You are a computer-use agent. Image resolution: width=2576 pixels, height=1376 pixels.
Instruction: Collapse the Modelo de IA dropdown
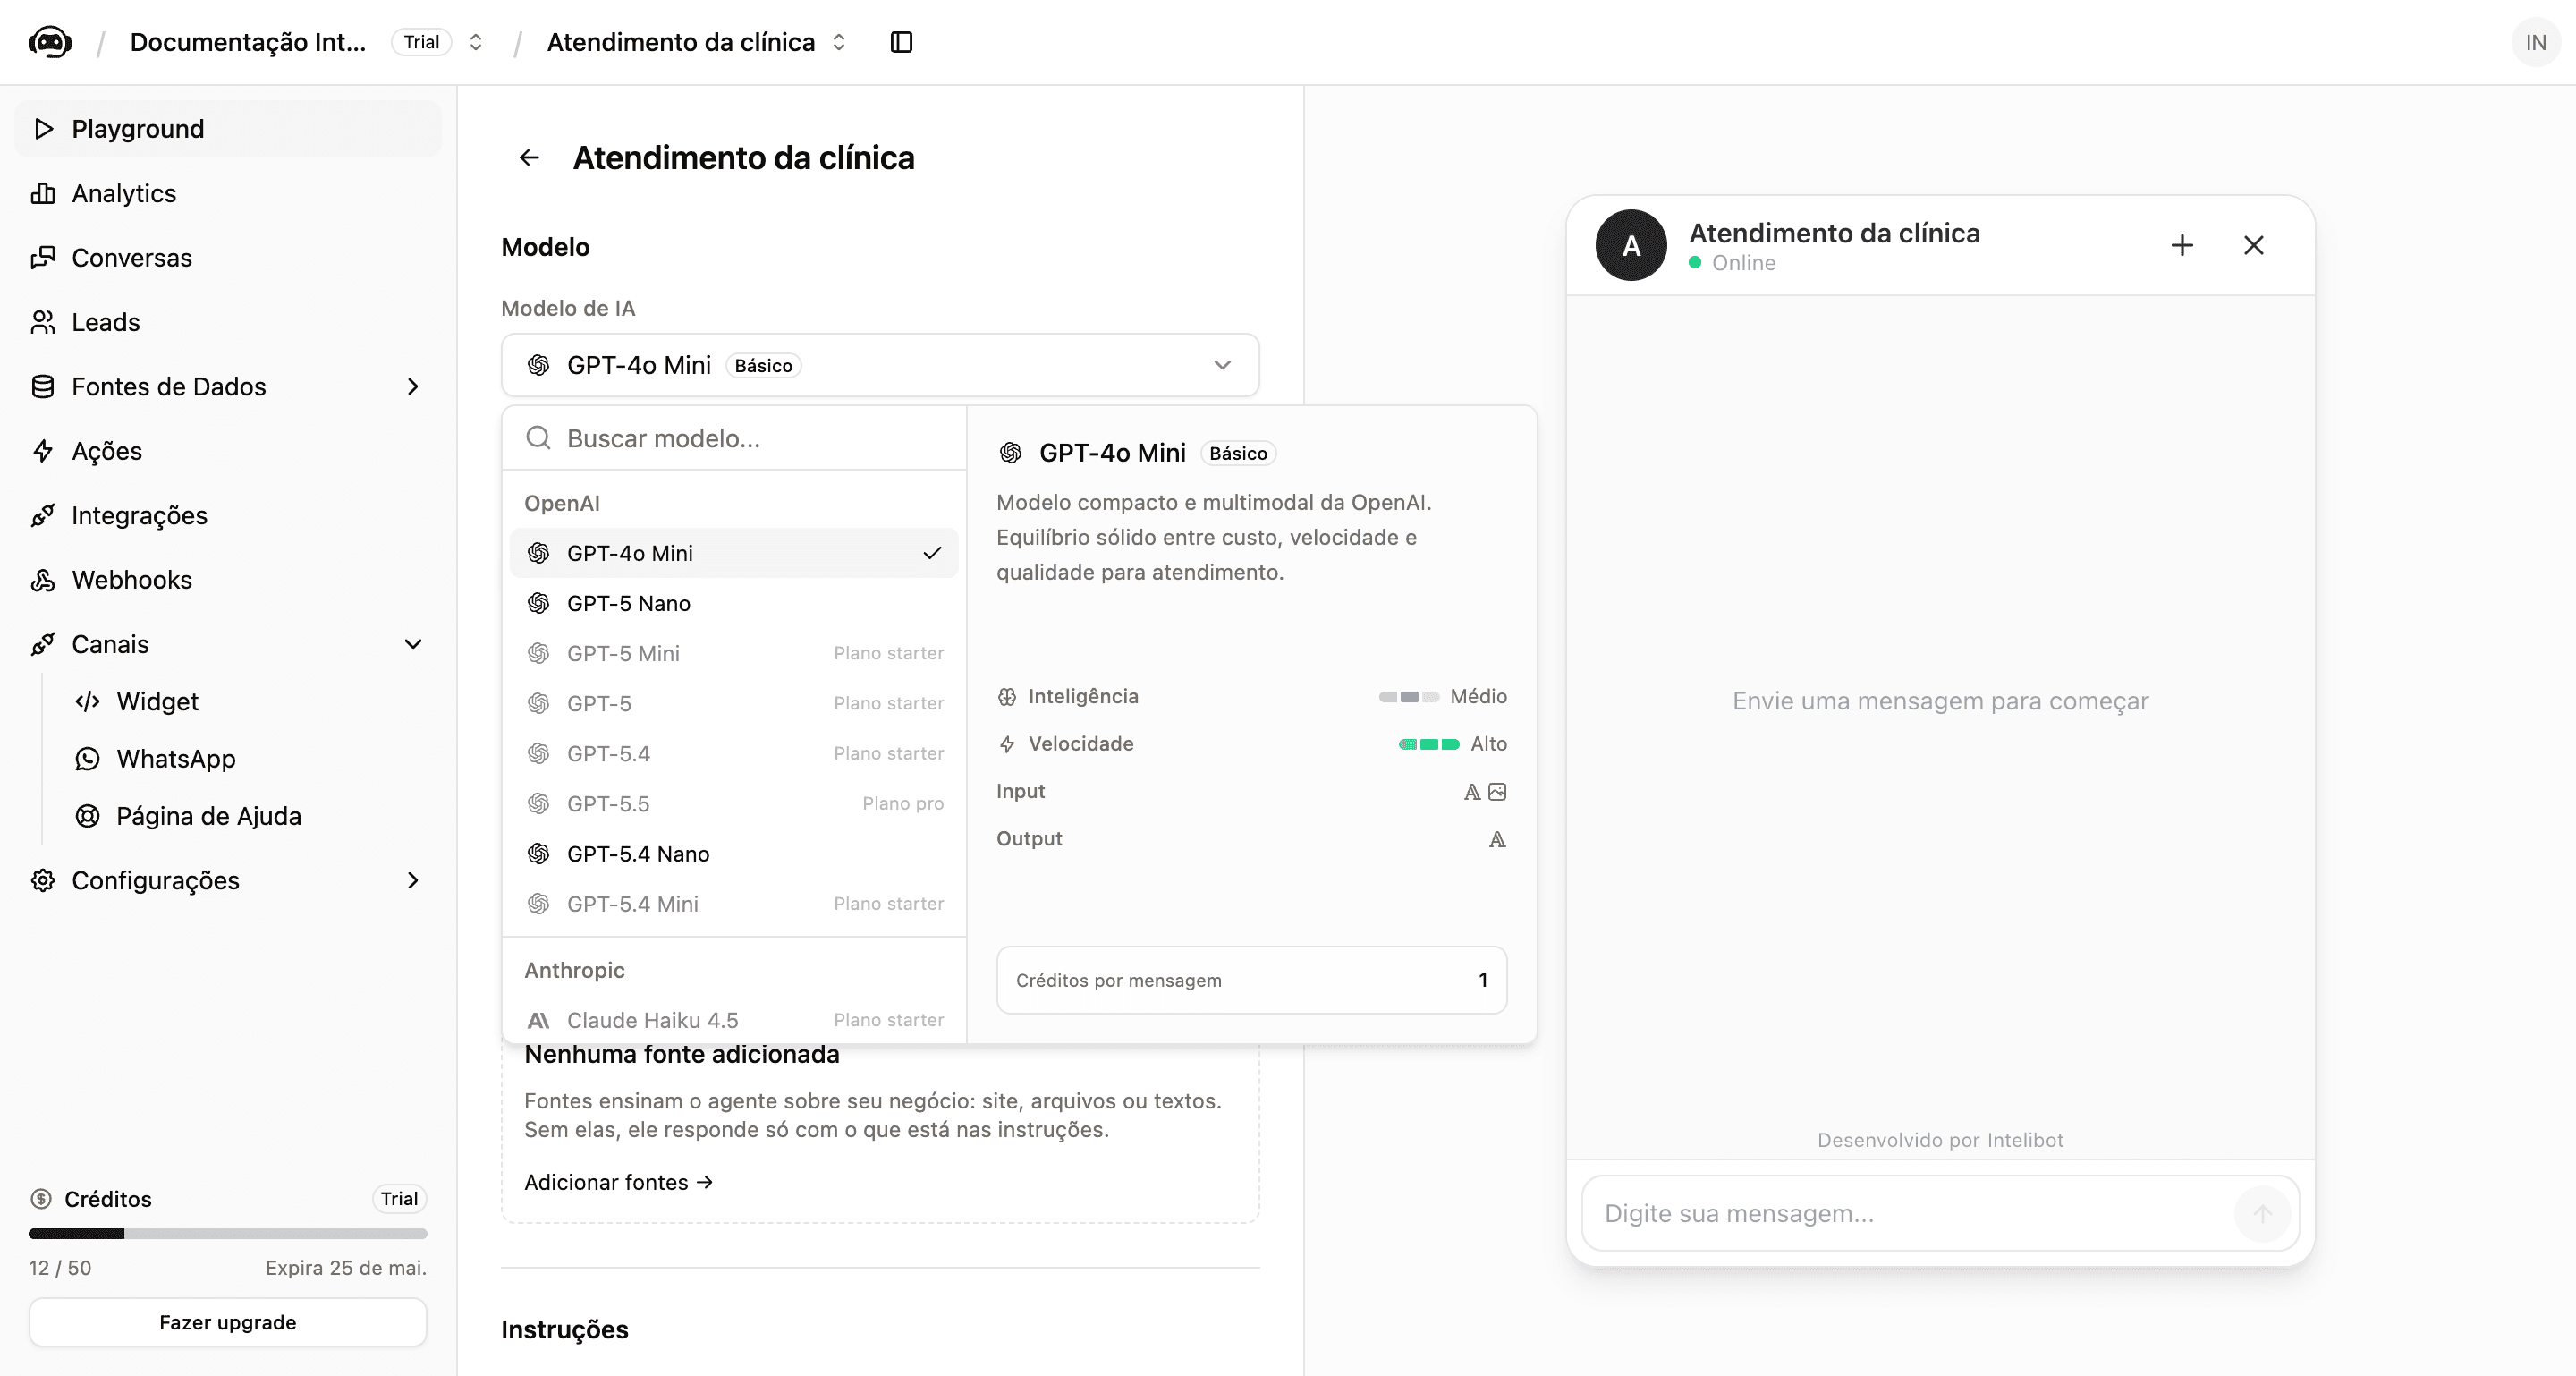[x=880, y=365]
